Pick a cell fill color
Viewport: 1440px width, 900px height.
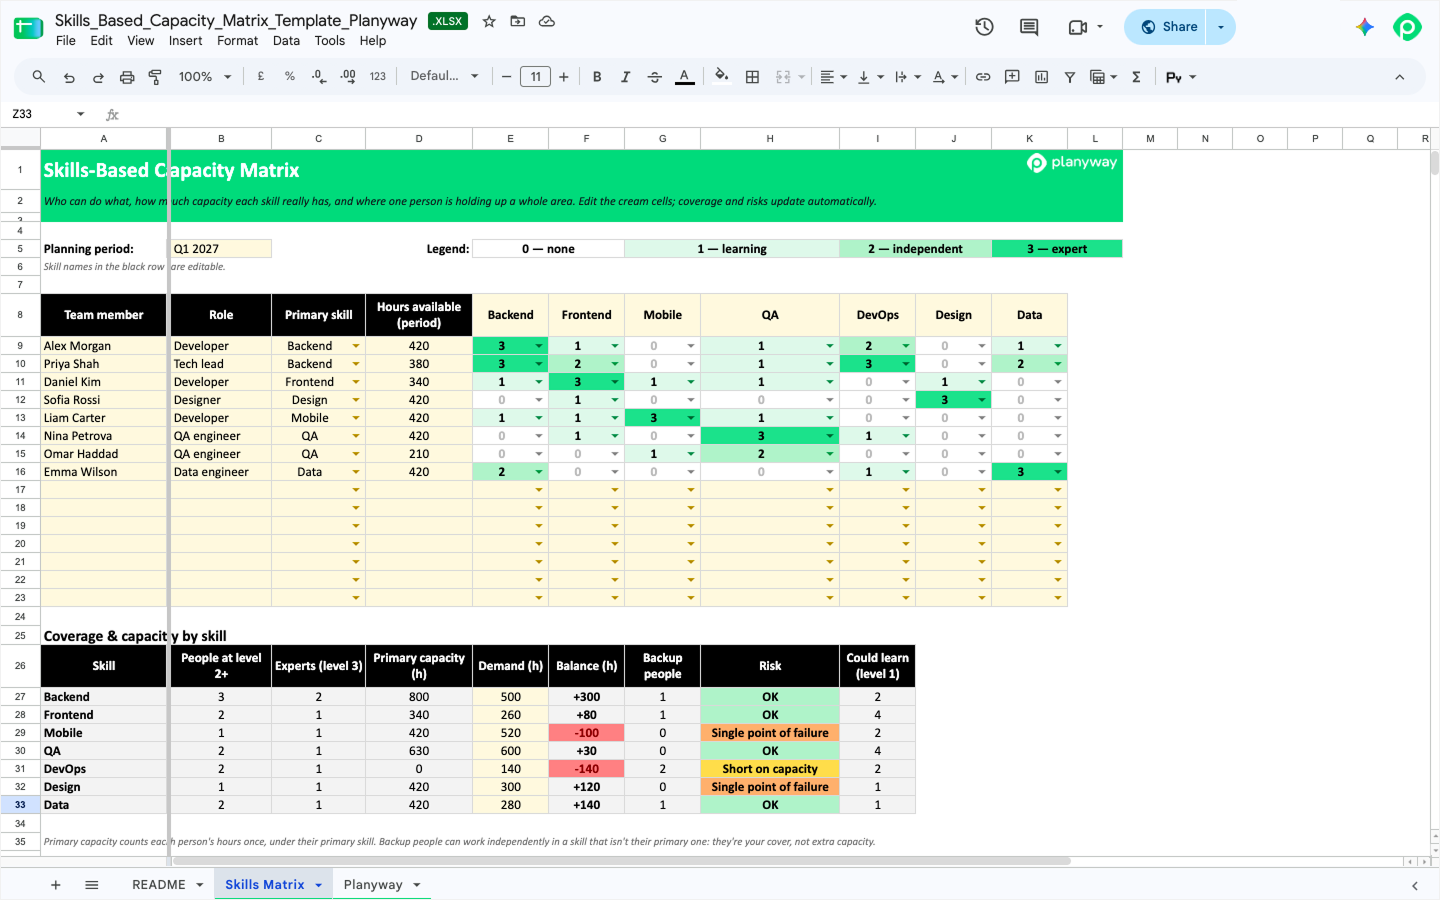[722, 77]
